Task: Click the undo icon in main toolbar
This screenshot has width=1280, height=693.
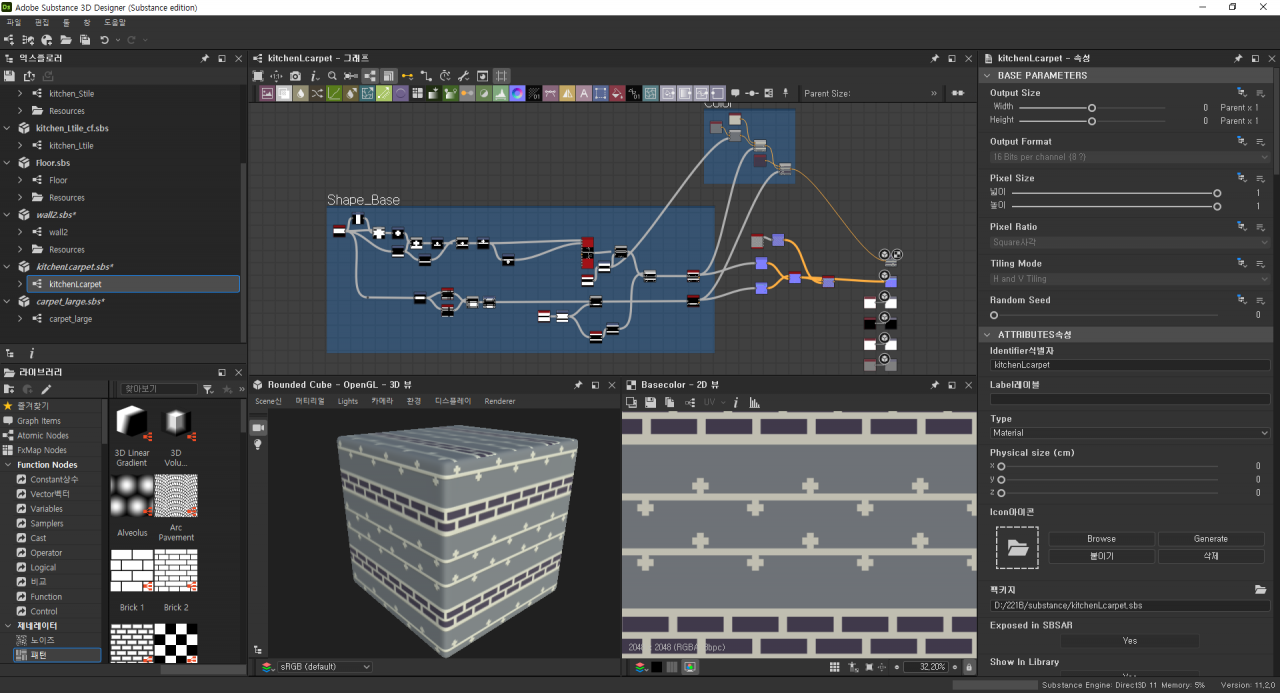Action: pos(104,40)
